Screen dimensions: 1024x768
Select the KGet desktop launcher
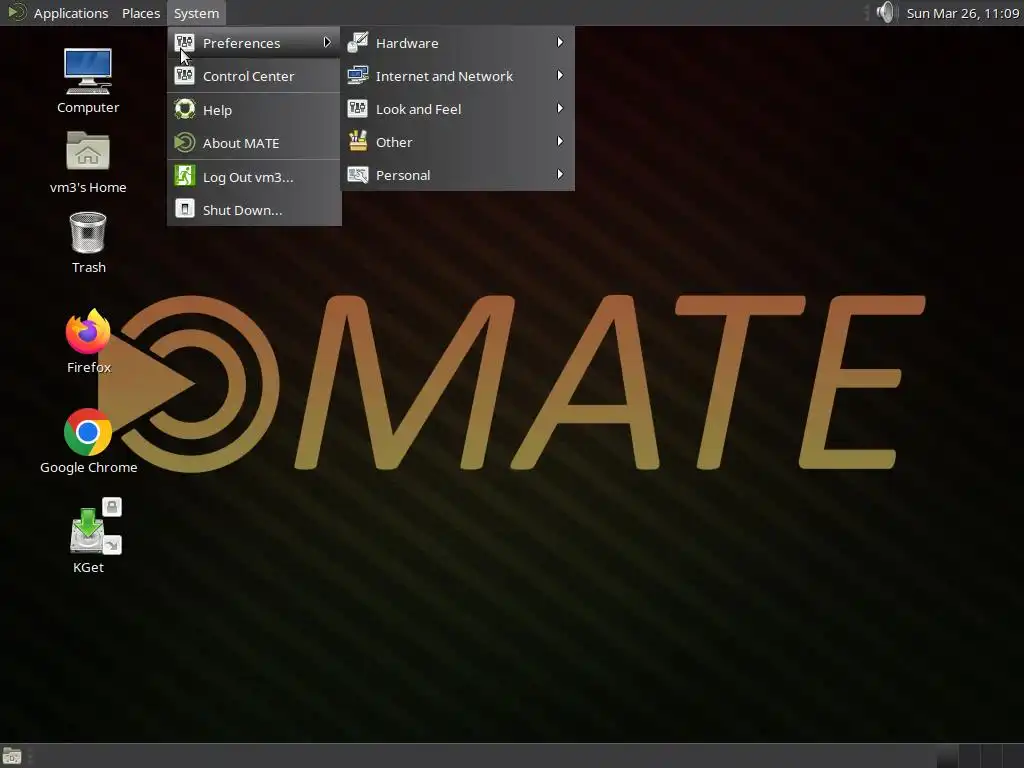click(95, 526)
